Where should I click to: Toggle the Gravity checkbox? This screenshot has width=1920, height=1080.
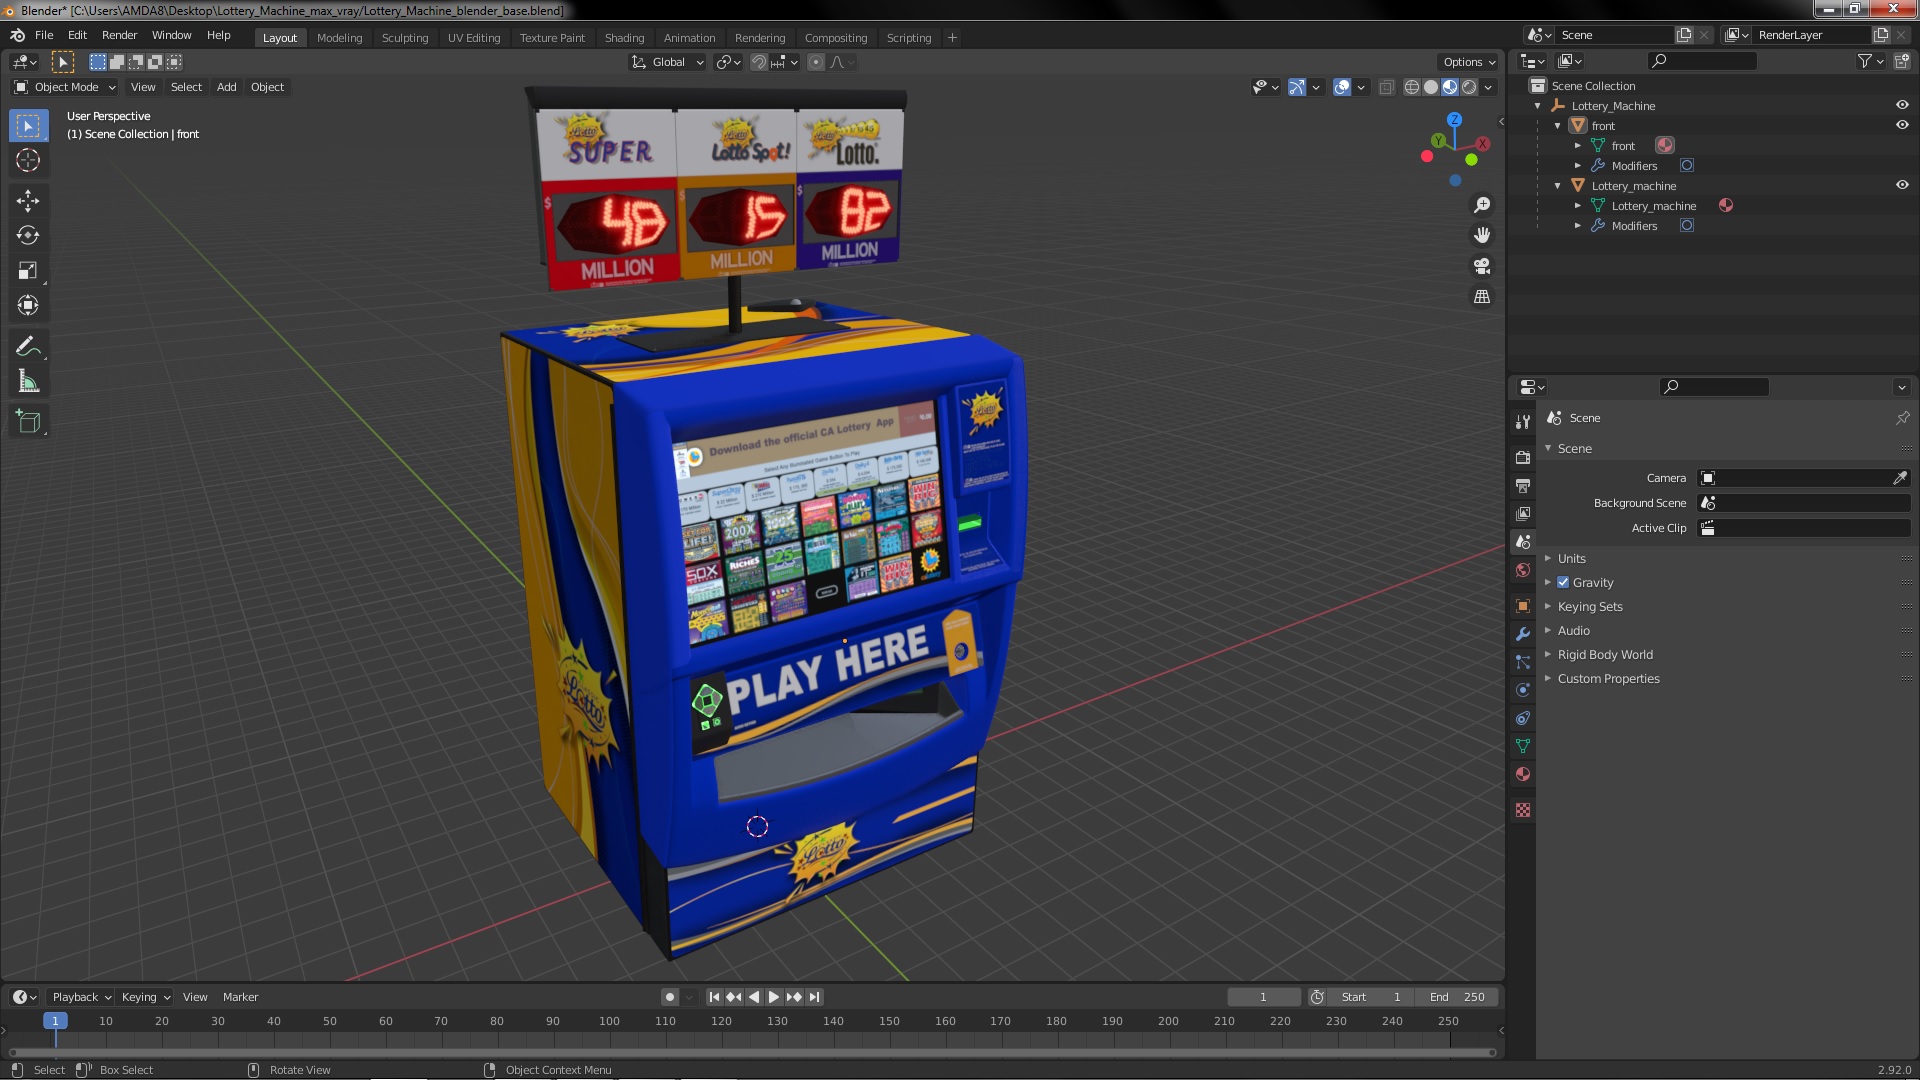(x=1563, y=582)
